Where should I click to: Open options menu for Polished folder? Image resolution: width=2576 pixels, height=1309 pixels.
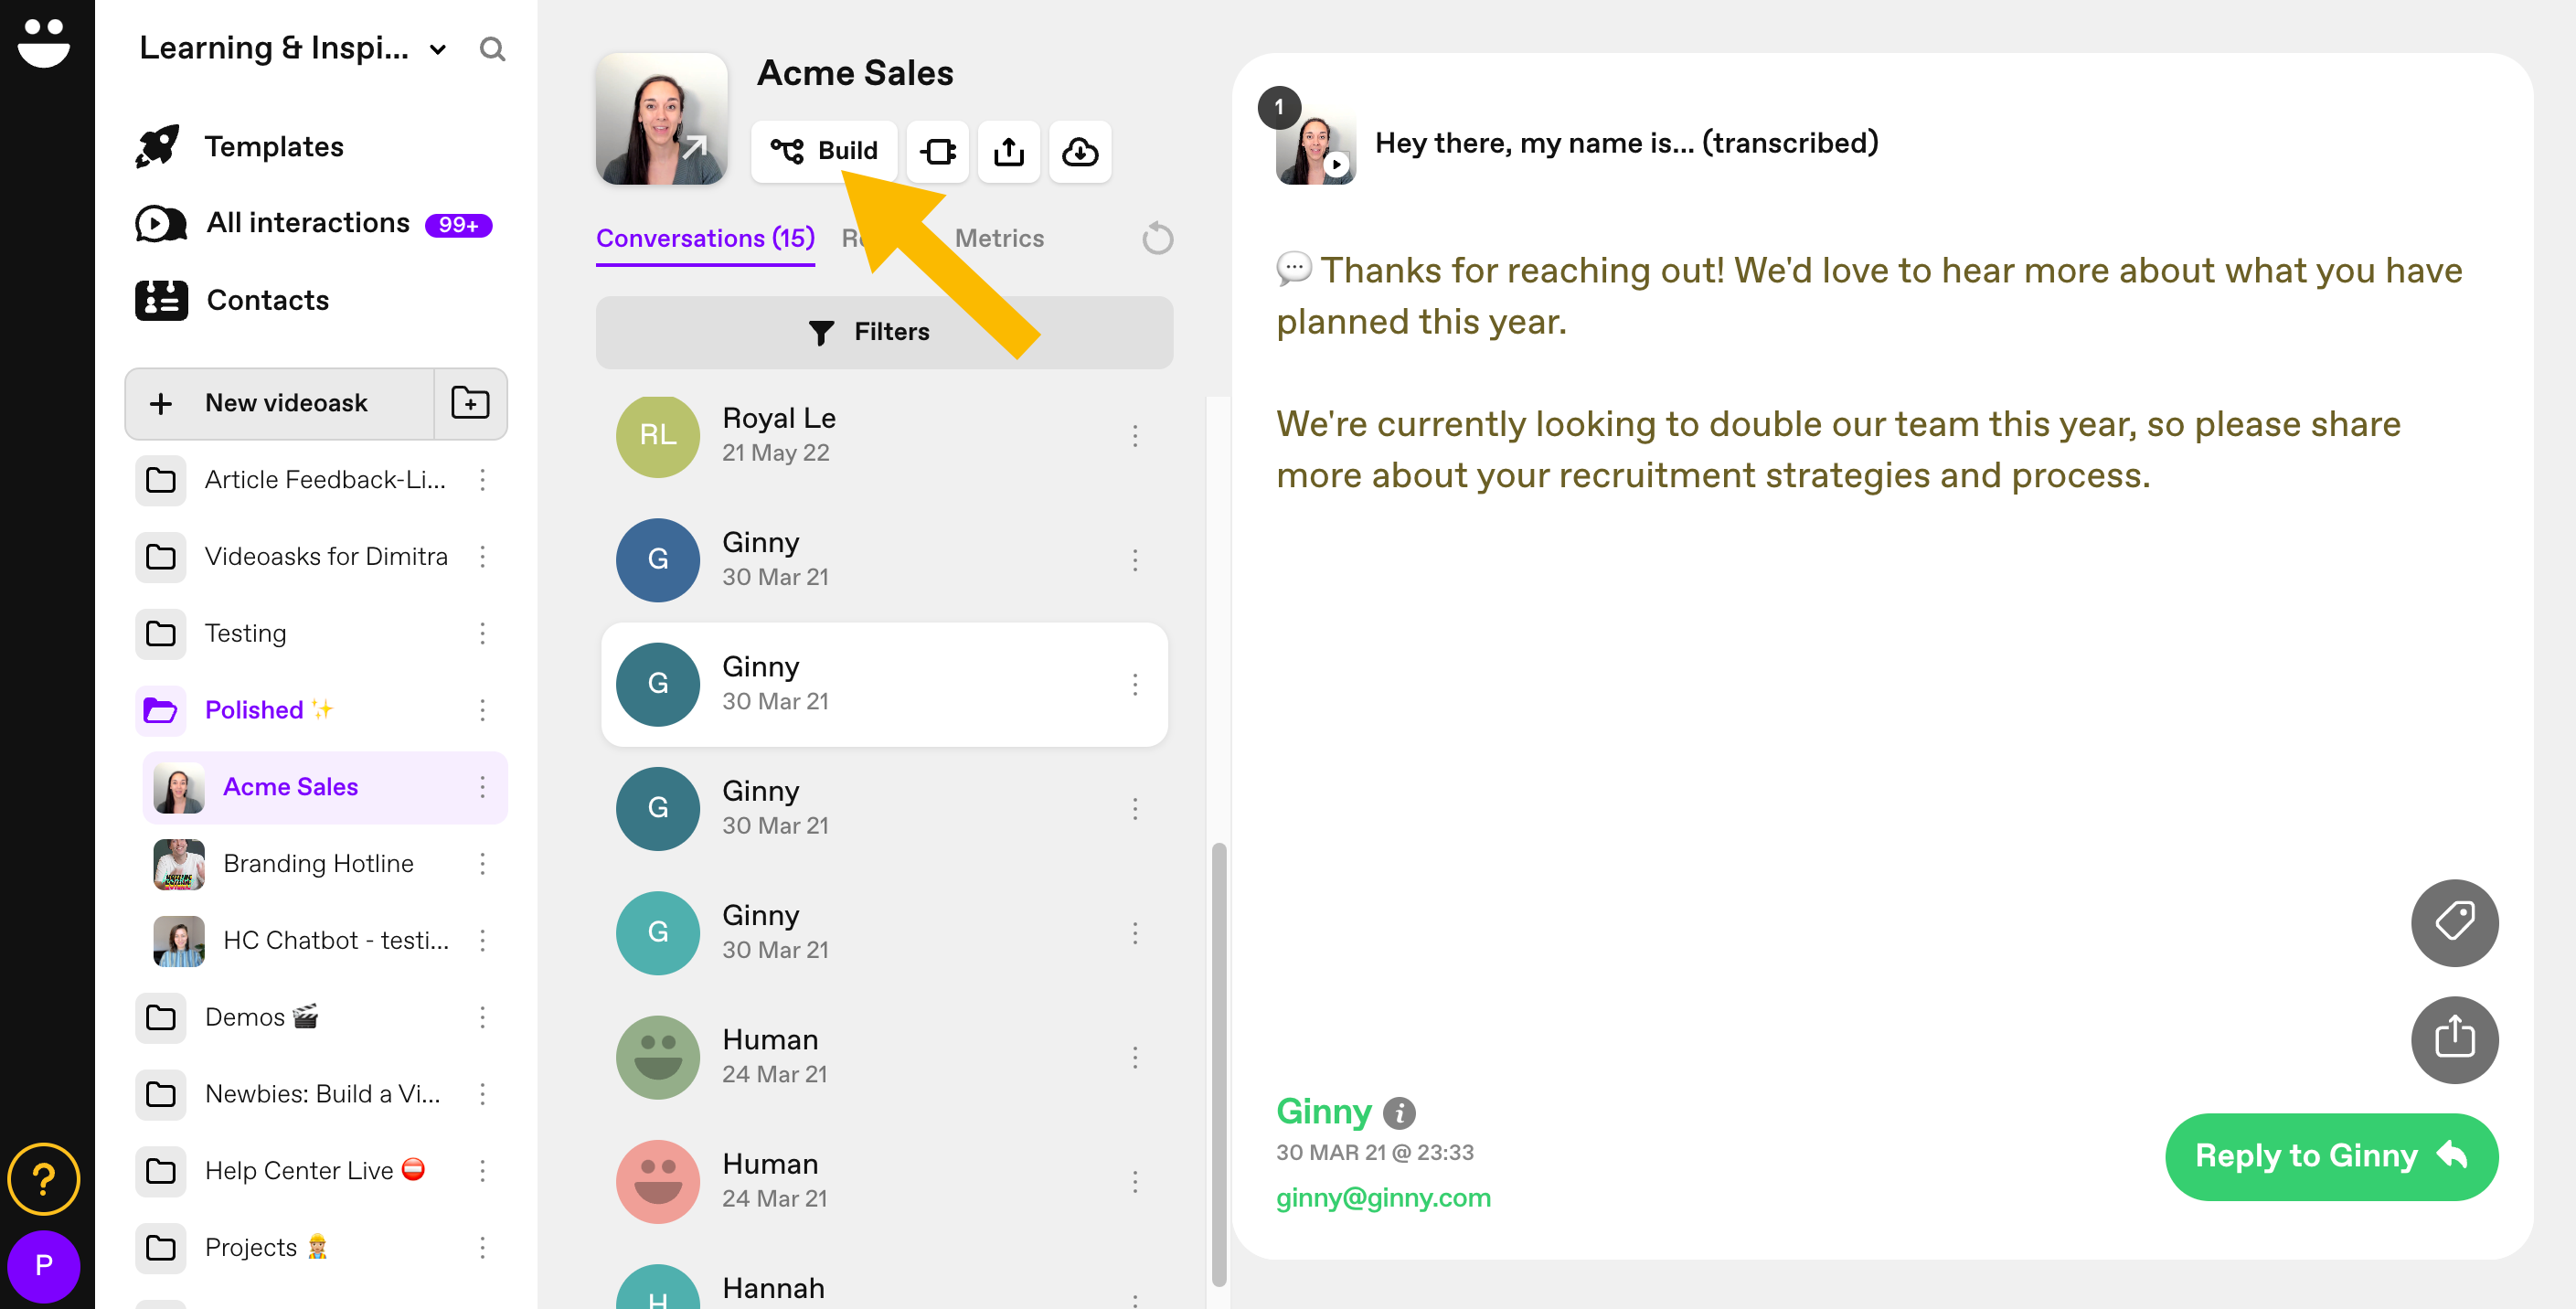tap(483, 711)
